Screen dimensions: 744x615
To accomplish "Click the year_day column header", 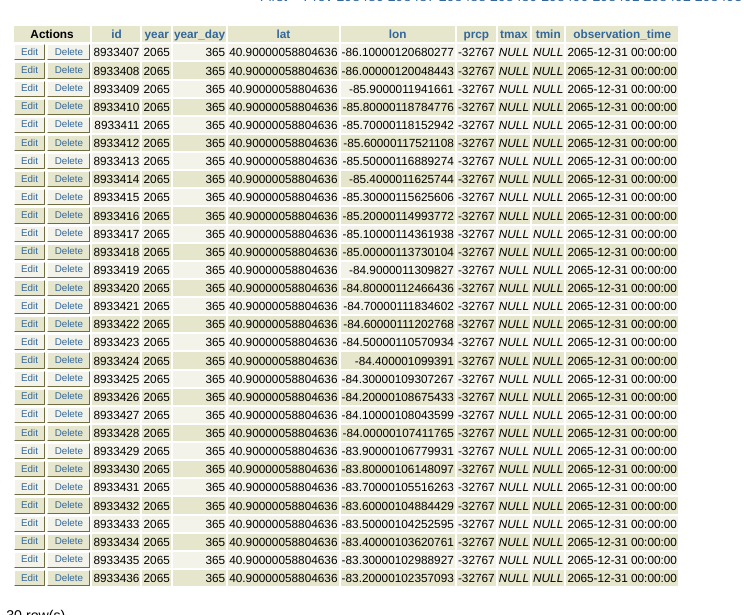I will point(199,34).
